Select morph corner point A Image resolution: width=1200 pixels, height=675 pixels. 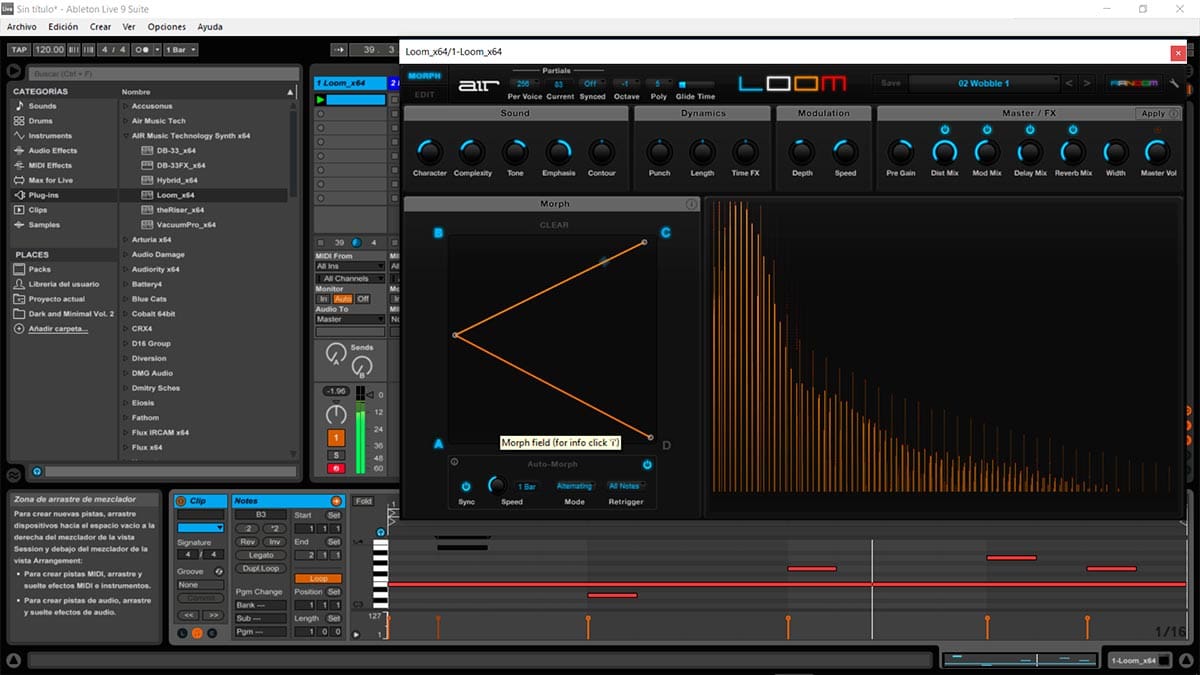point(438,444)
